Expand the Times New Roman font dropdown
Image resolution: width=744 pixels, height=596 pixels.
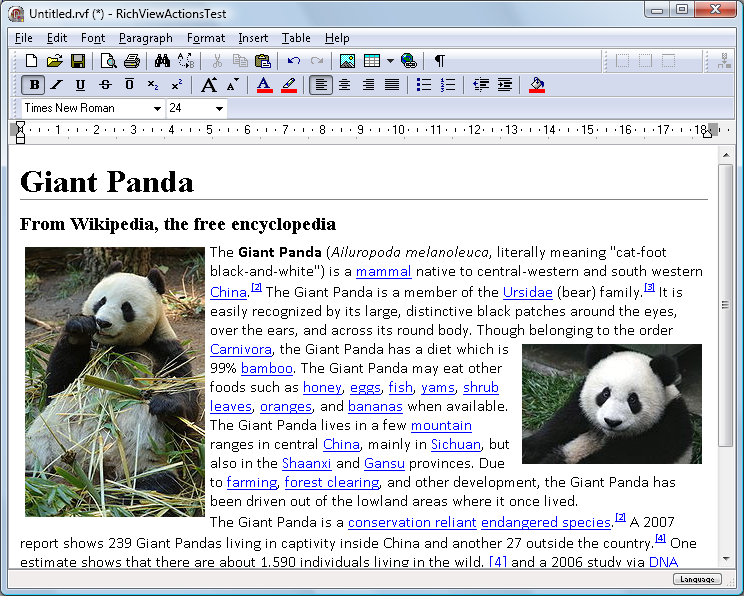(157, 108)
